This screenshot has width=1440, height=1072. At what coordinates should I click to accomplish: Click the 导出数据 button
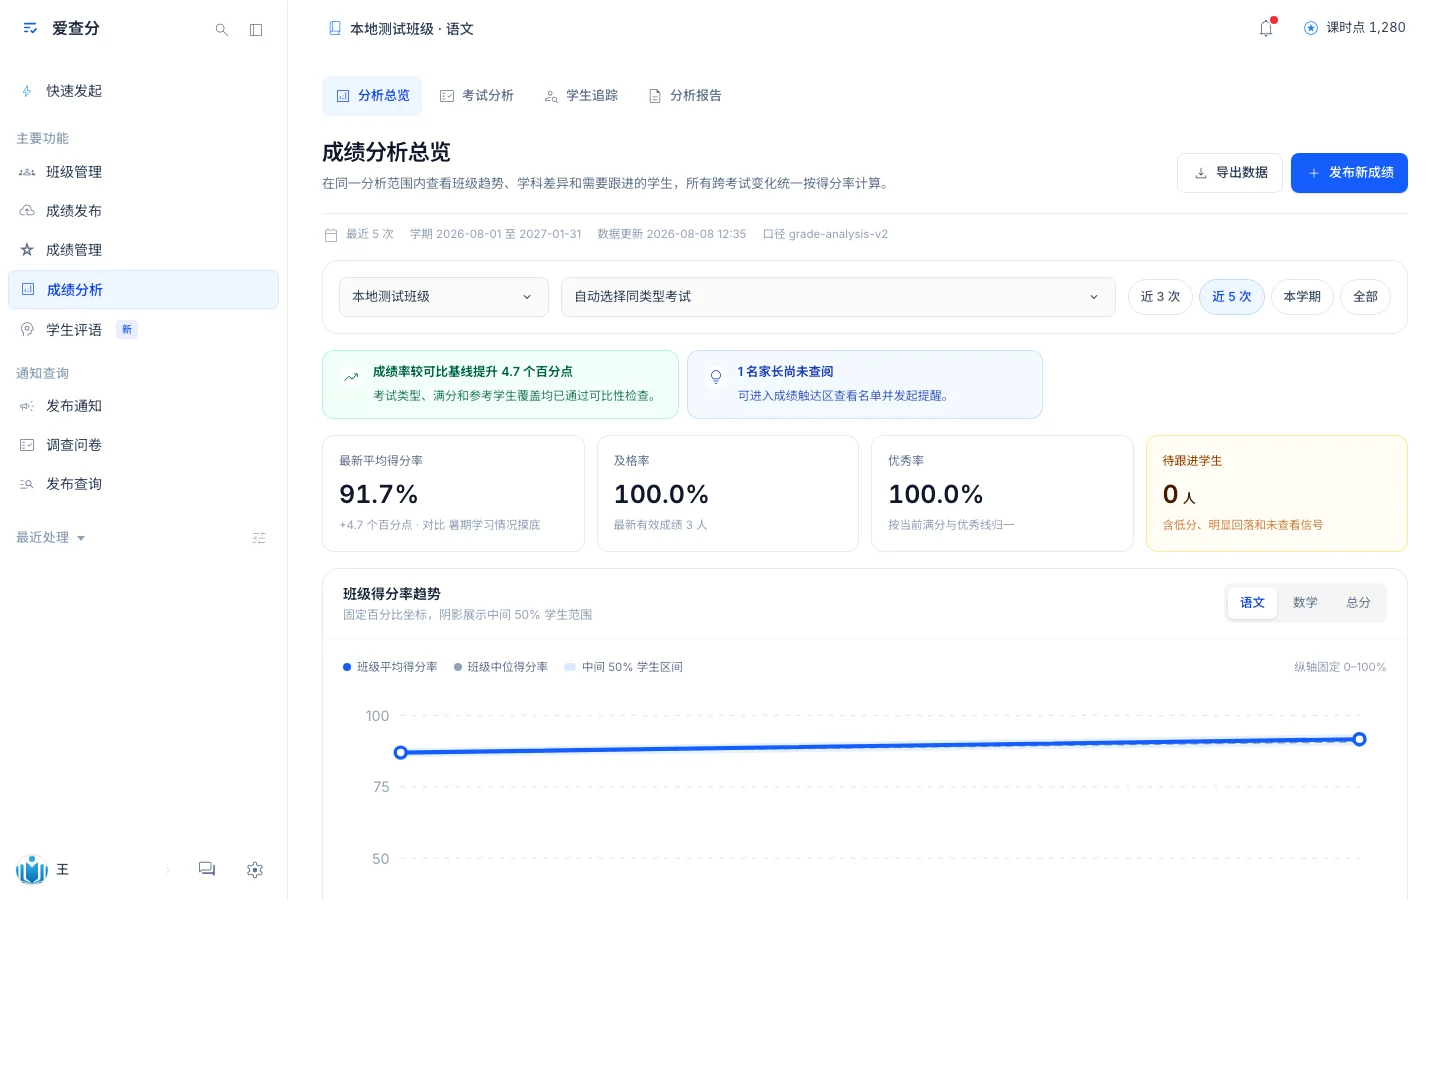tap(1230, 173)
